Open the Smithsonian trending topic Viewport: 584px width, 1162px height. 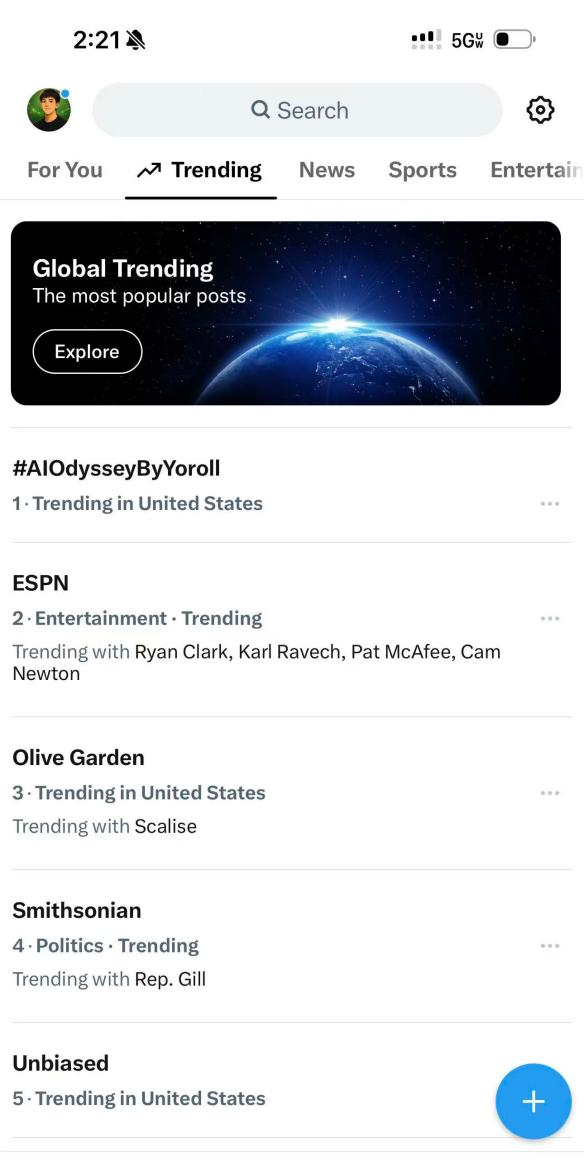(292, 946)
